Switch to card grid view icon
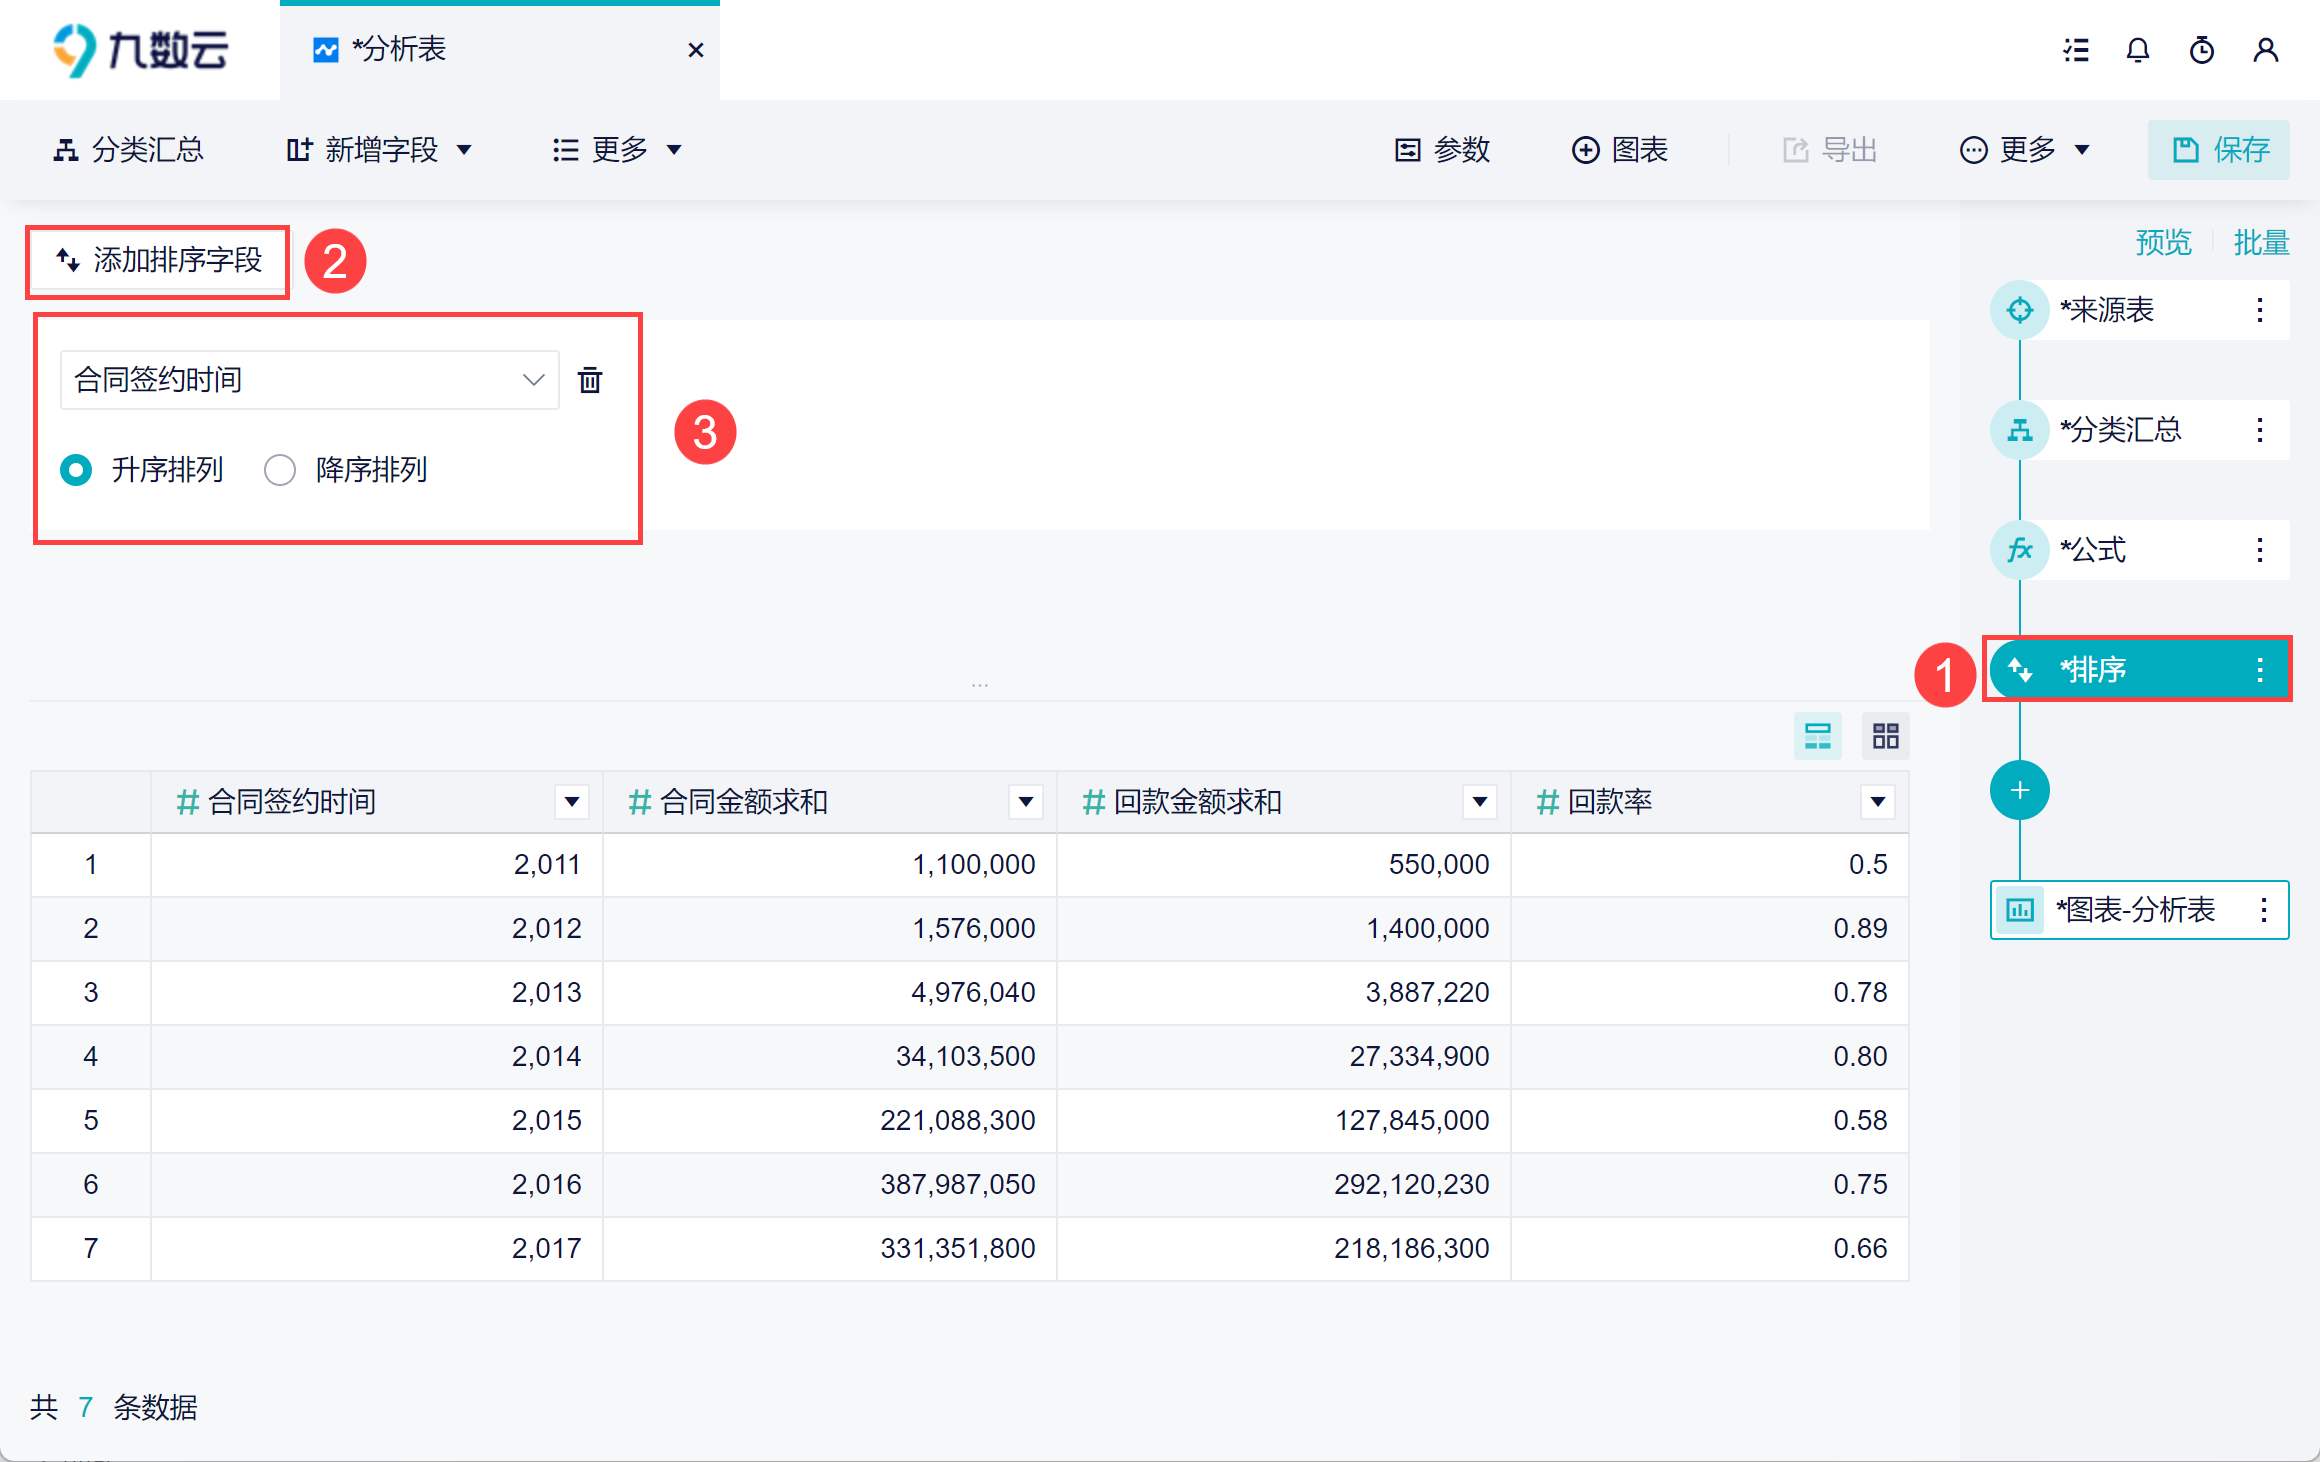The height and width of the screenshot is (1462, 2320). [1886, 737]
